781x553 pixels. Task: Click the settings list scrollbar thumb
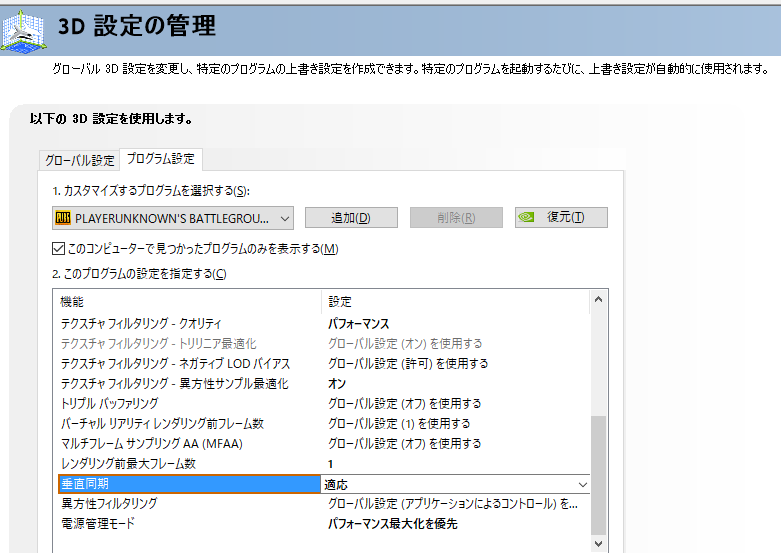(x=599, y=475)
